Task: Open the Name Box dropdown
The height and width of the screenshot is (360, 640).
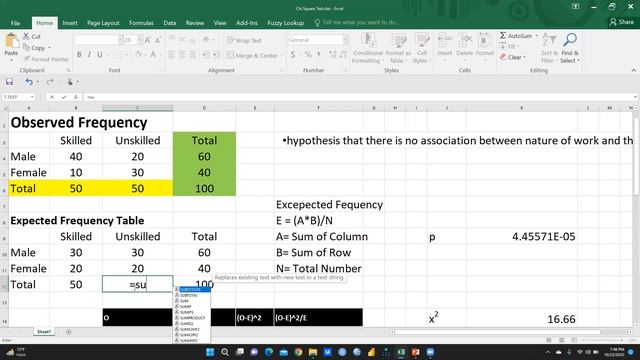Action: coord(32,97)
